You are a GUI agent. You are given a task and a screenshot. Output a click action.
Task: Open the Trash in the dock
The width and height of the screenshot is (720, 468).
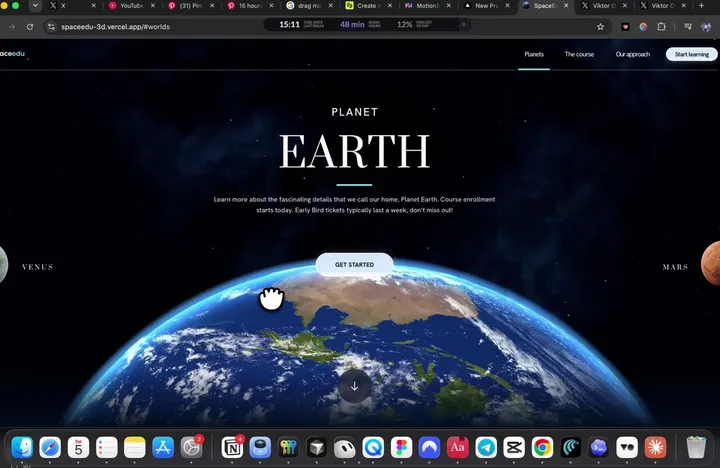pos(696,447)
